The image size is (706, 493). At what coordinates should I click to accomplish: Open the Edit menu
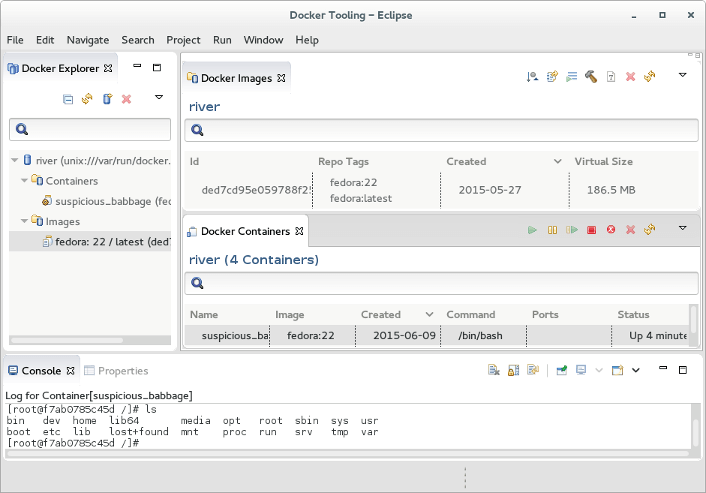pos(45,40)
